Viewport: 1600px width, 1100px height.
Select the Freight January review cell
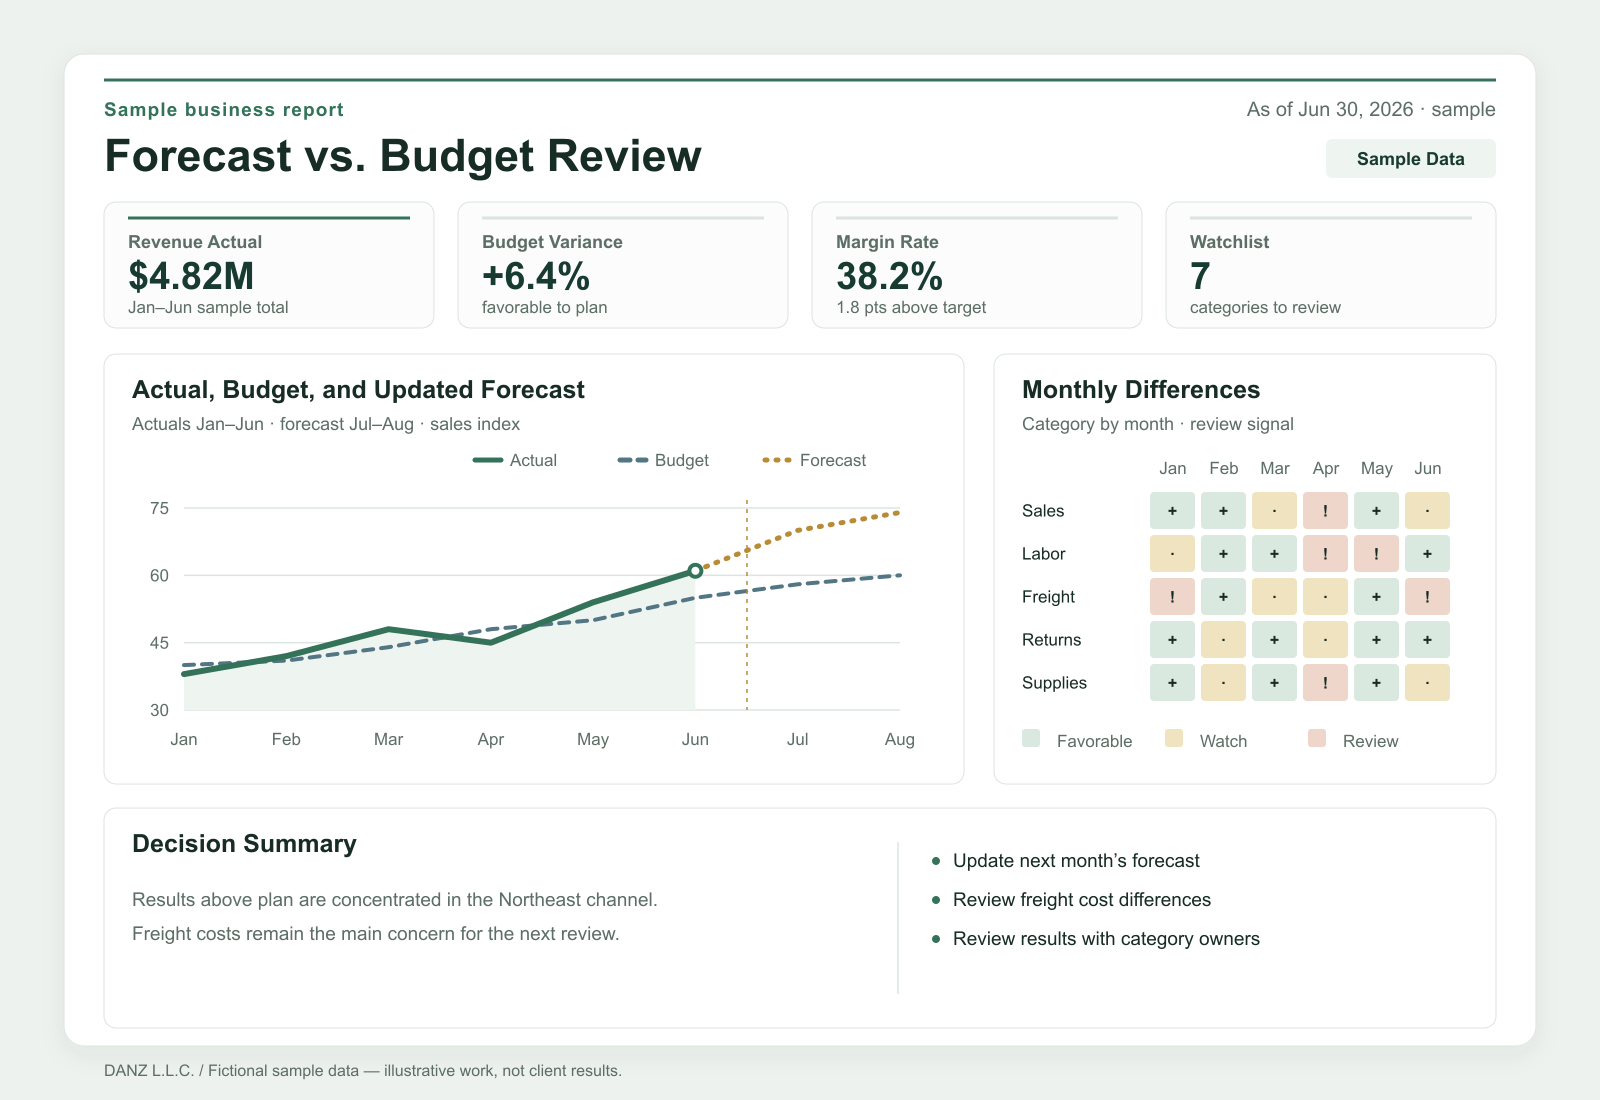(x=1172, y=596)
